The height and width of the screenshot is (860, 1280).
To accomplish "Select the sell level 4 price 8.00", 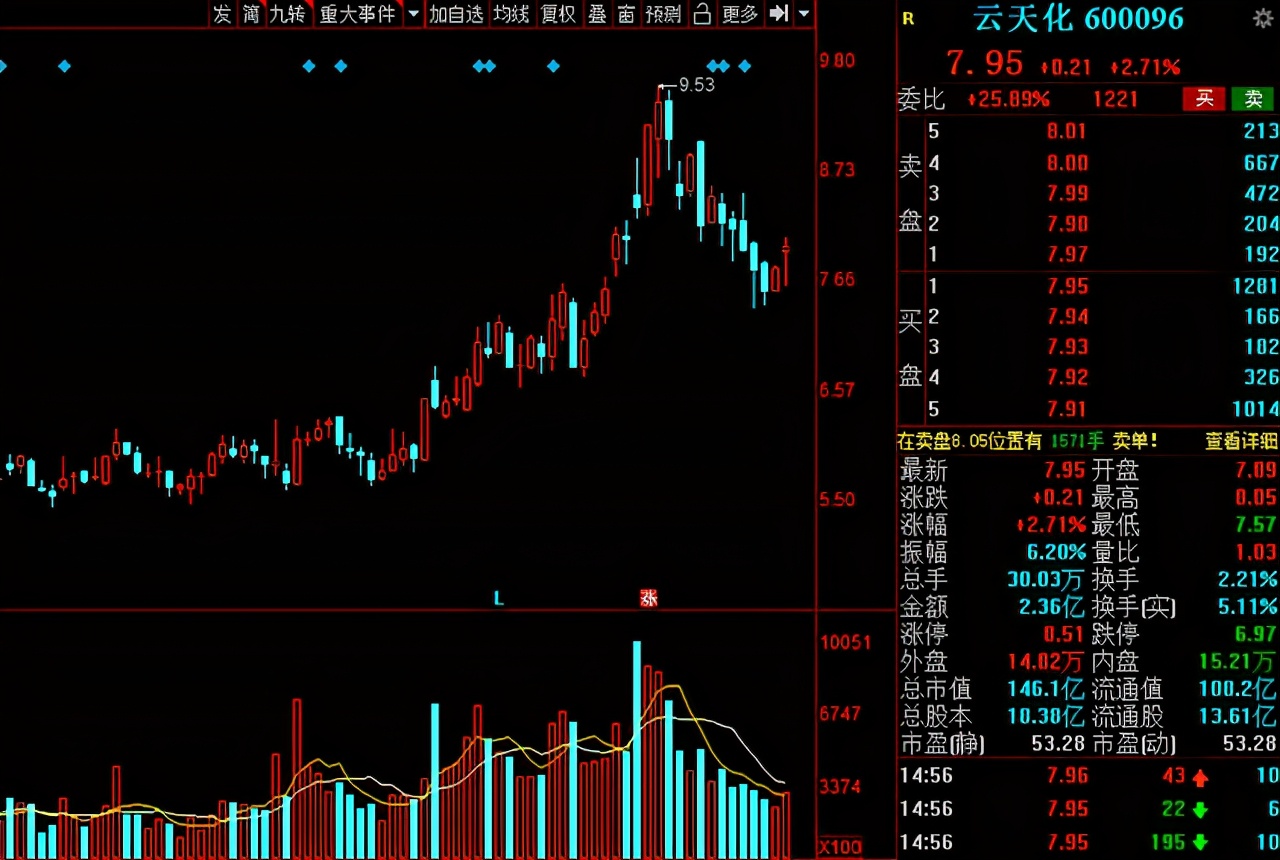I will coord(1066,162).
